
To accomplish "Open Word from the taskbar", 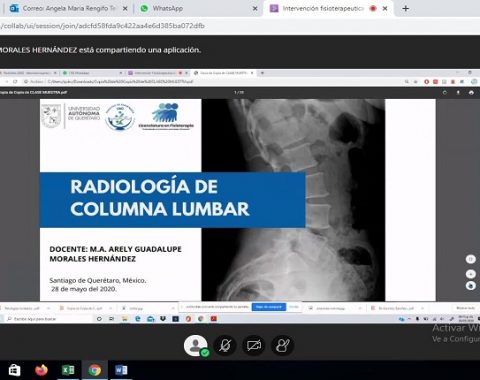I will click(121, 370).
